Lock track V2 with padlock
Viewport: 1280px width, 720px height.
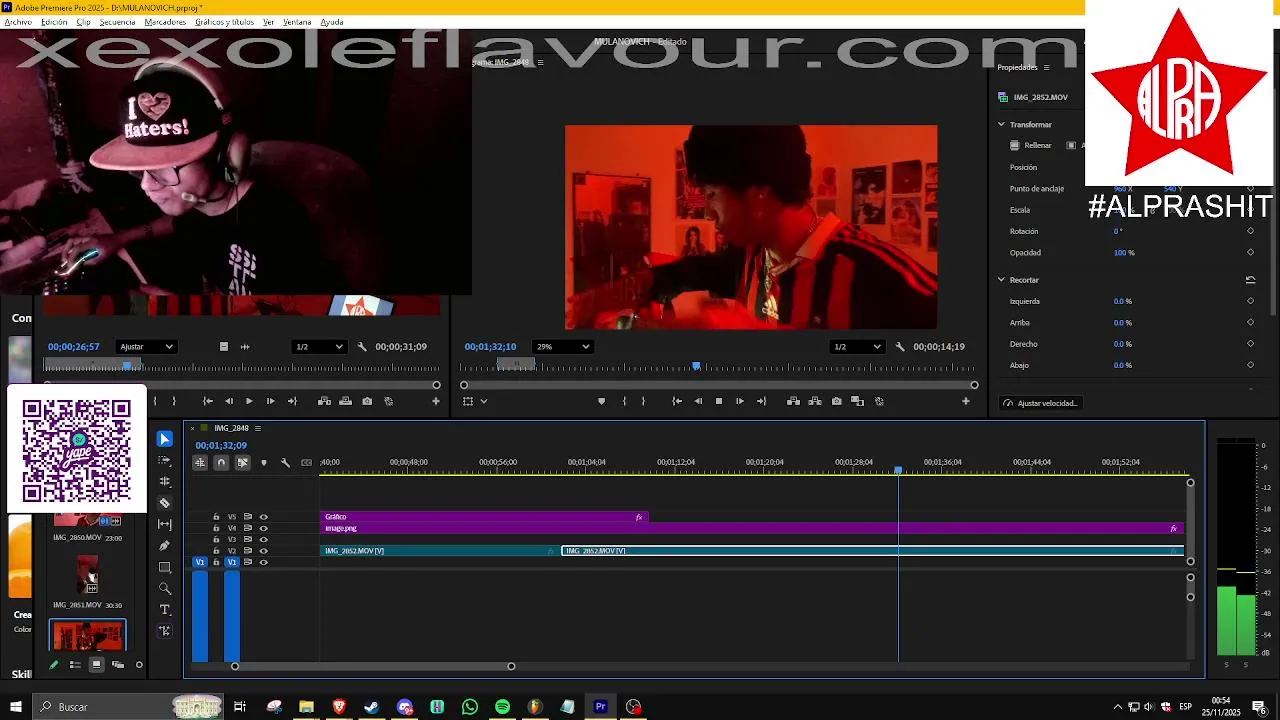pos(216,551)
